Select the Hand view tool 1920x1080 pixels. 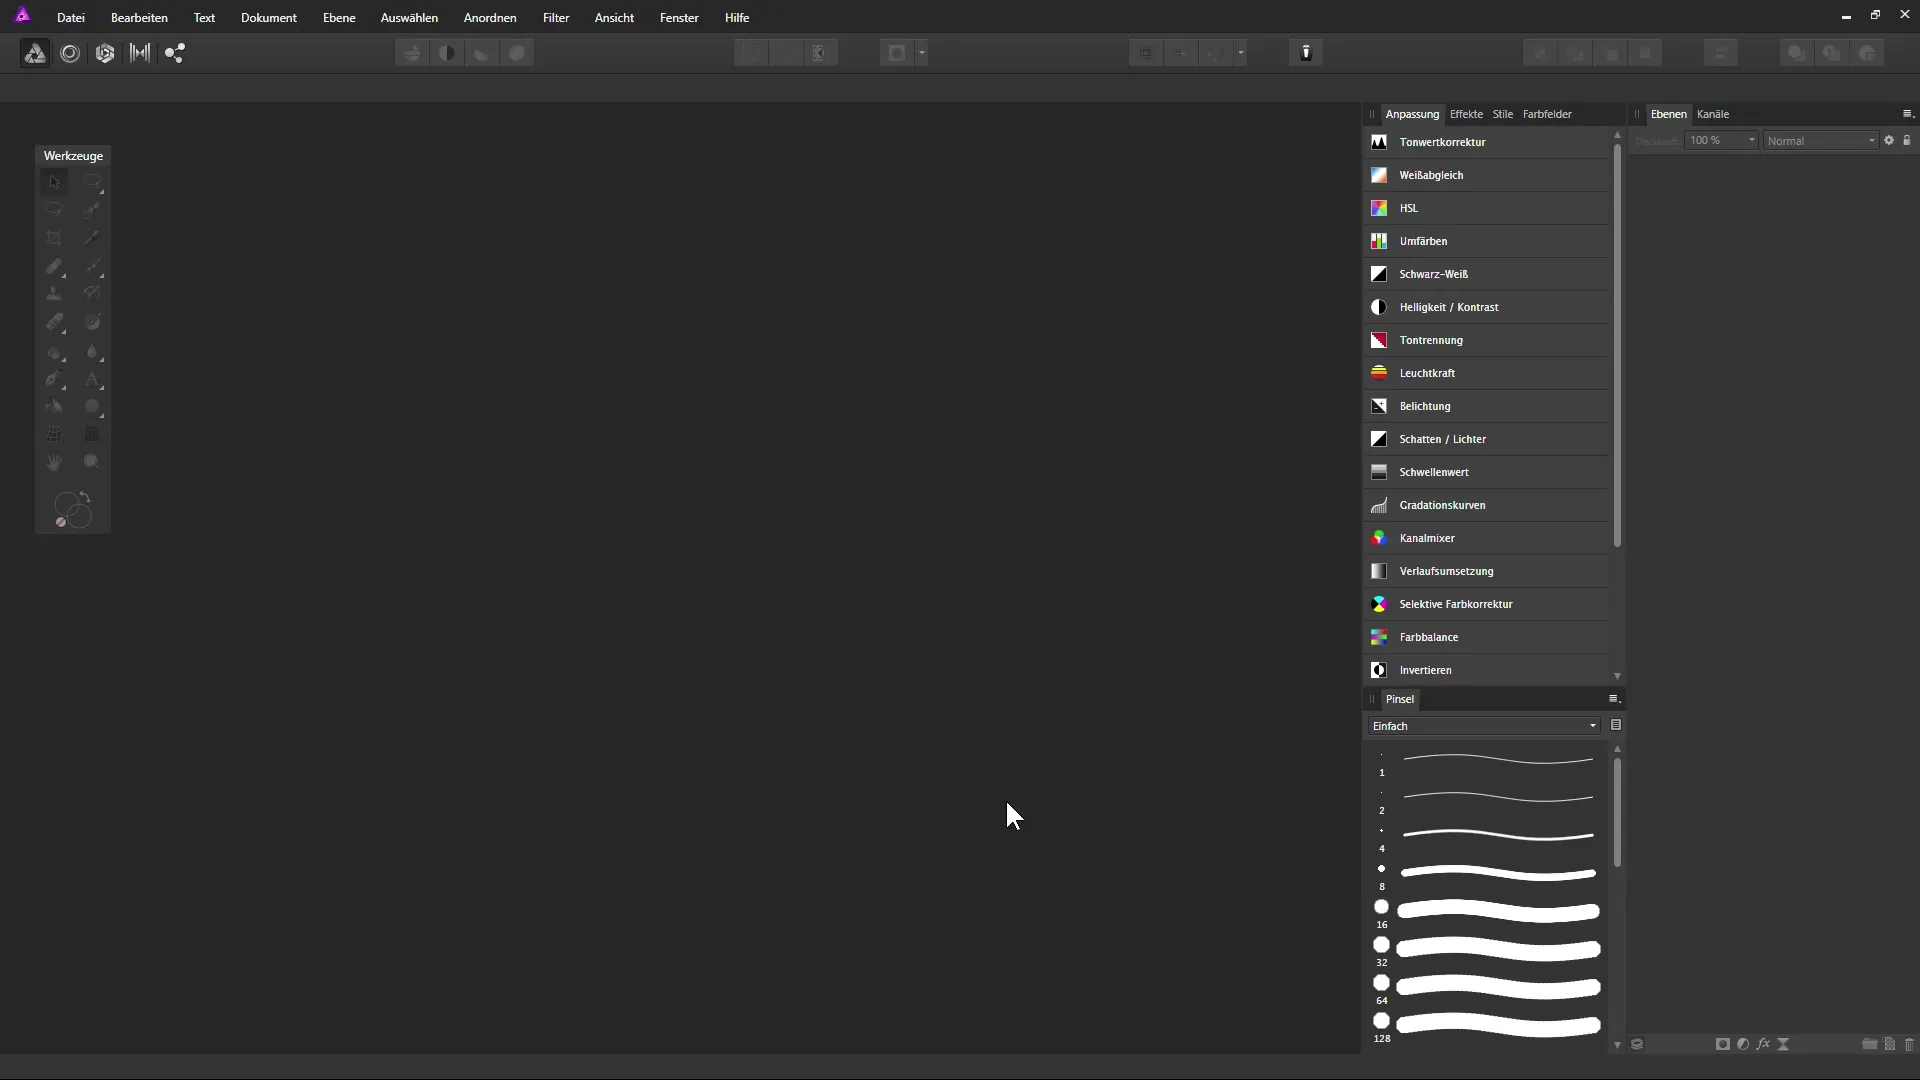pyautogui.click(x=54, y=462)
